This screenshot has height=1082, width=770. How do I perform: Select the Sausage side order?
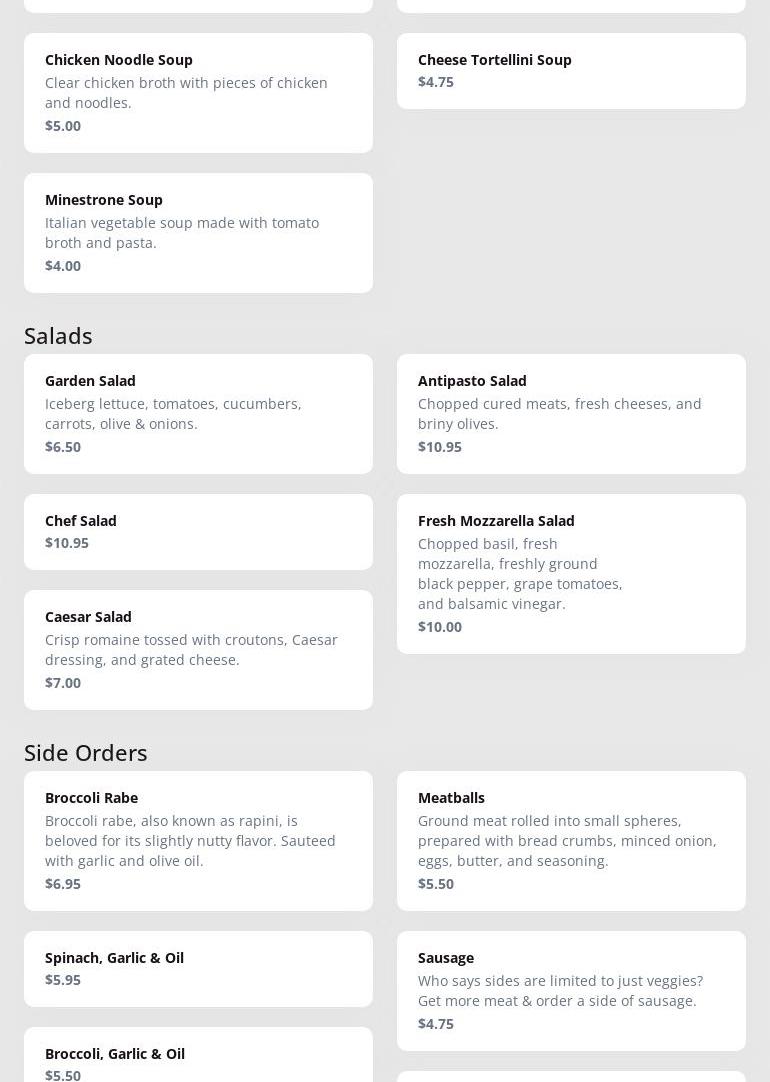pos(571,991)
